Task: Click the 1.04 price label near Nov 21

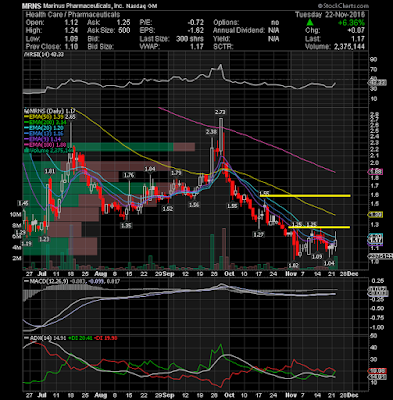Action: [x=329, y=263]
